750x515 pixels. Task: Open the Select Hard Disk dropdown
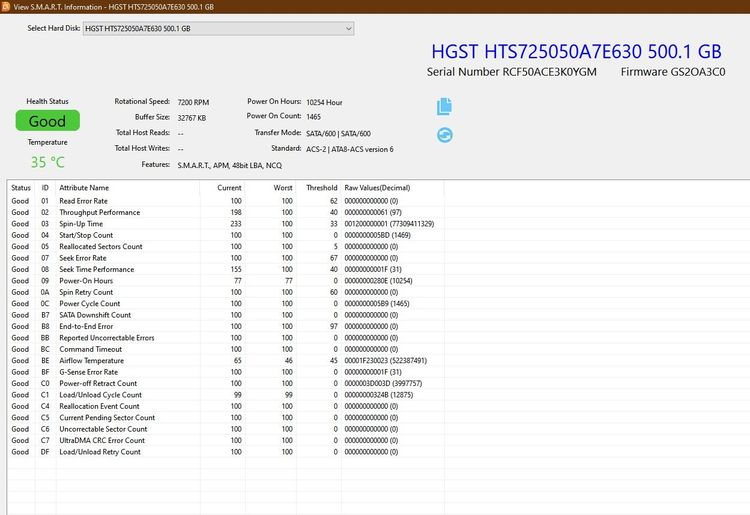218,29
